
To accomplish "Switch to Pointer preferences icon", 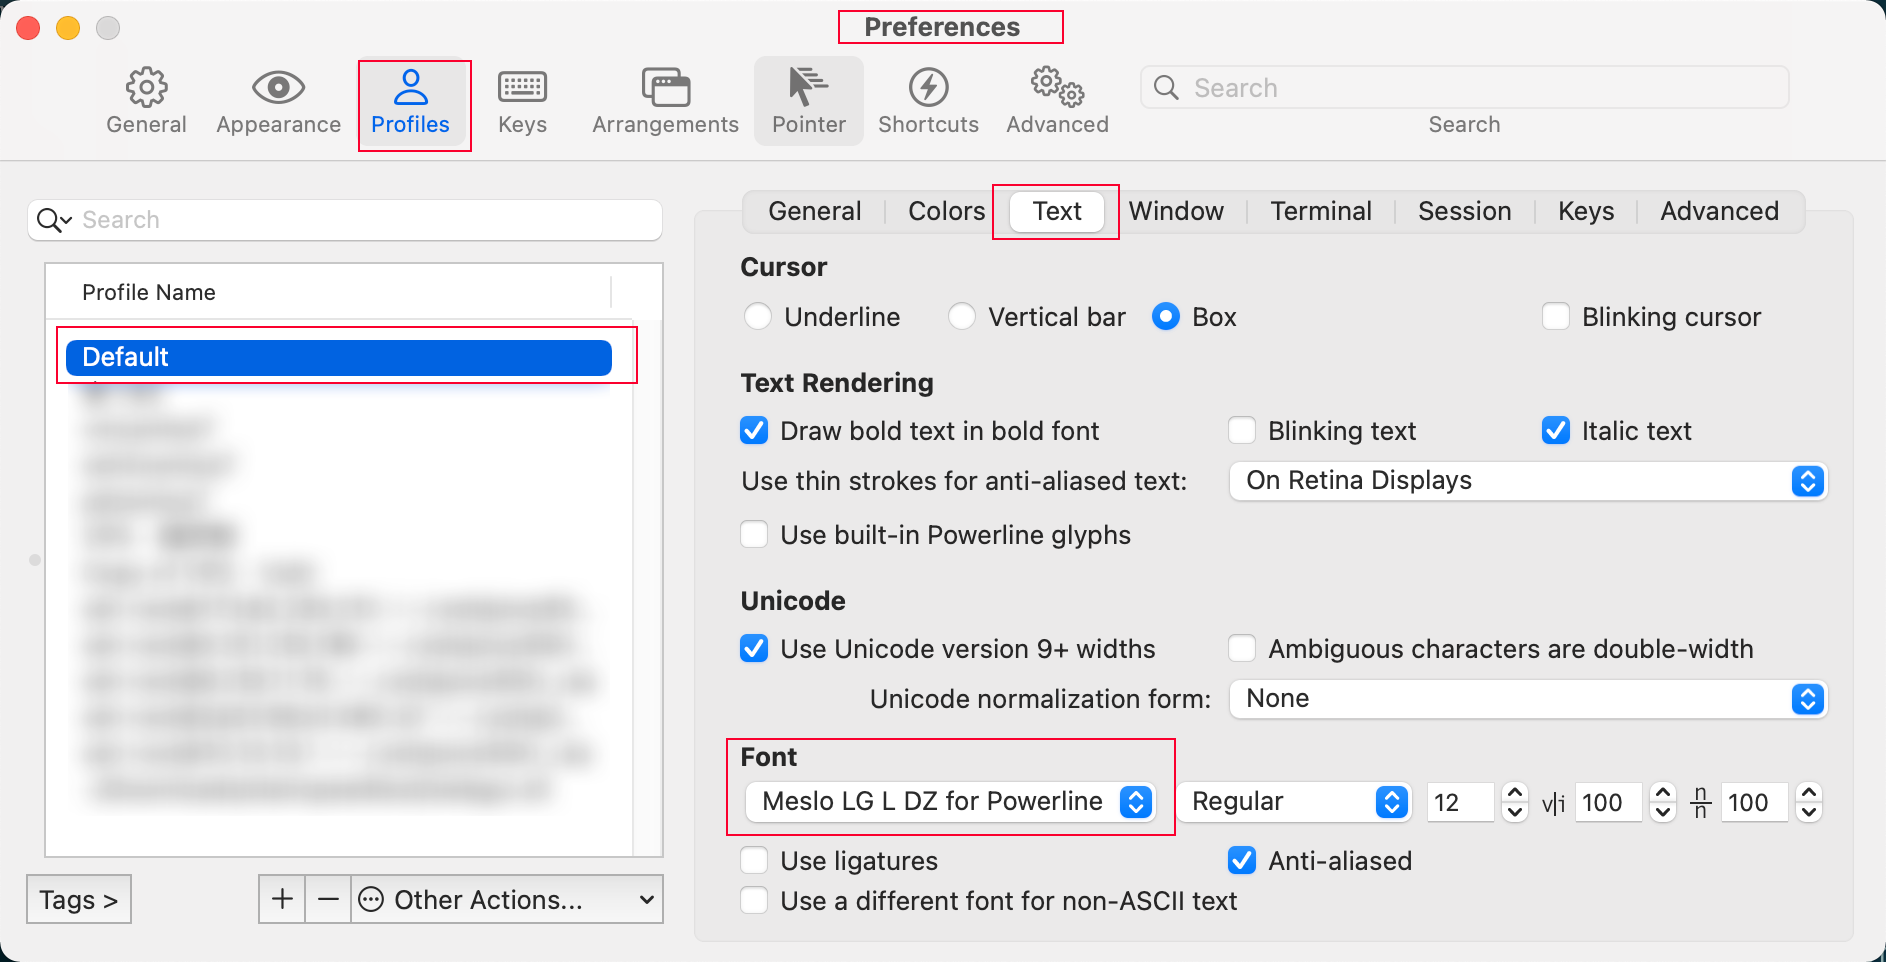I will point(808,89).
